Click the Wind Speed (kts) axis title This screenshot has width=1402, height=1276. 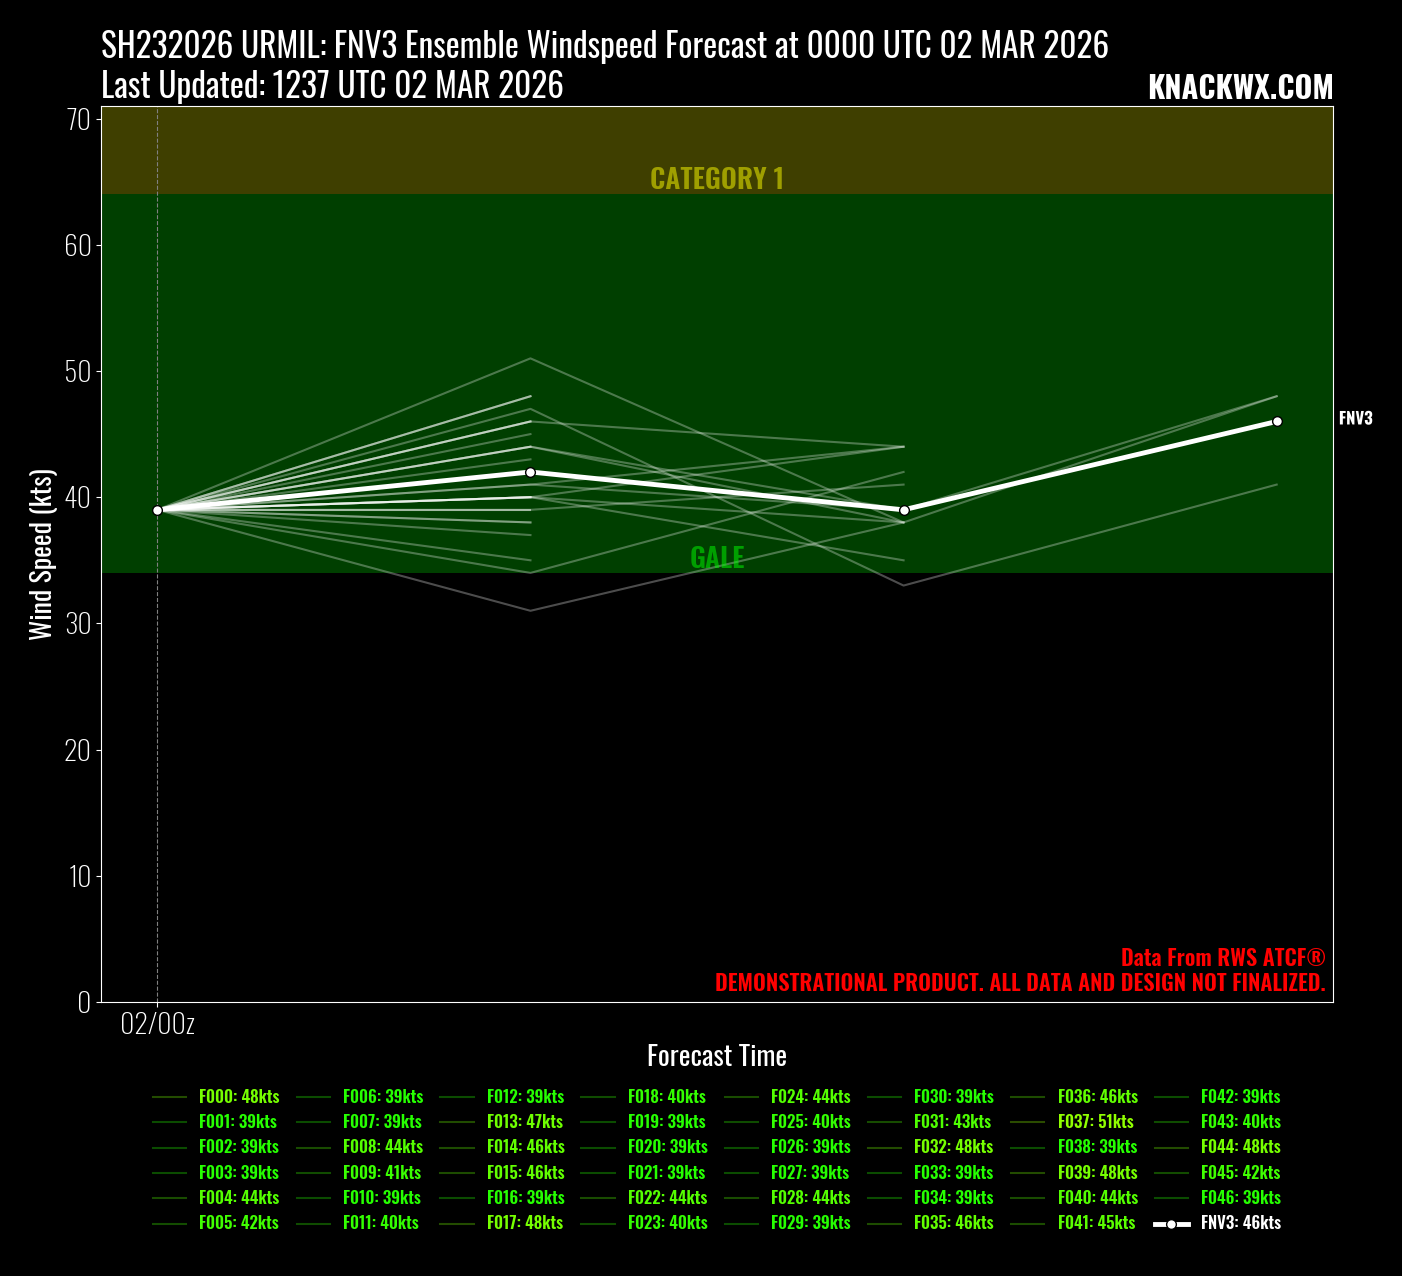[x=40, y=554]
